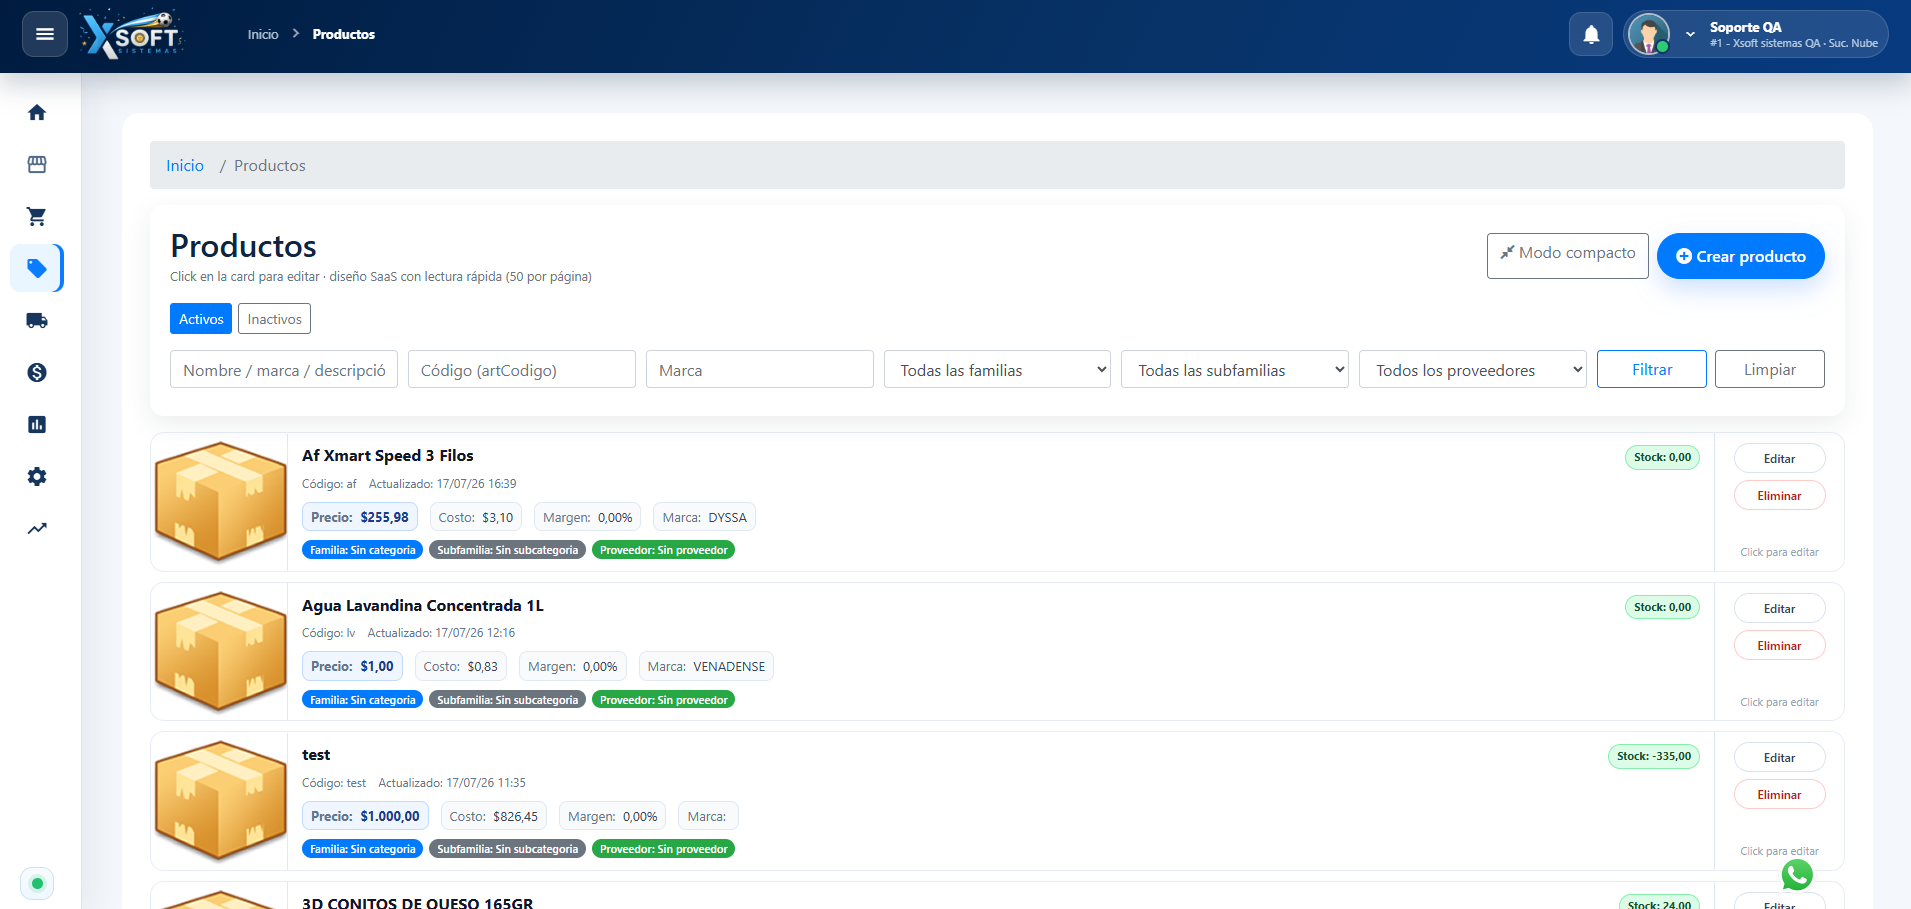Focus Código (artCodigo) input field
This screenshot has width=1911, height=909.
click(522, 369)
